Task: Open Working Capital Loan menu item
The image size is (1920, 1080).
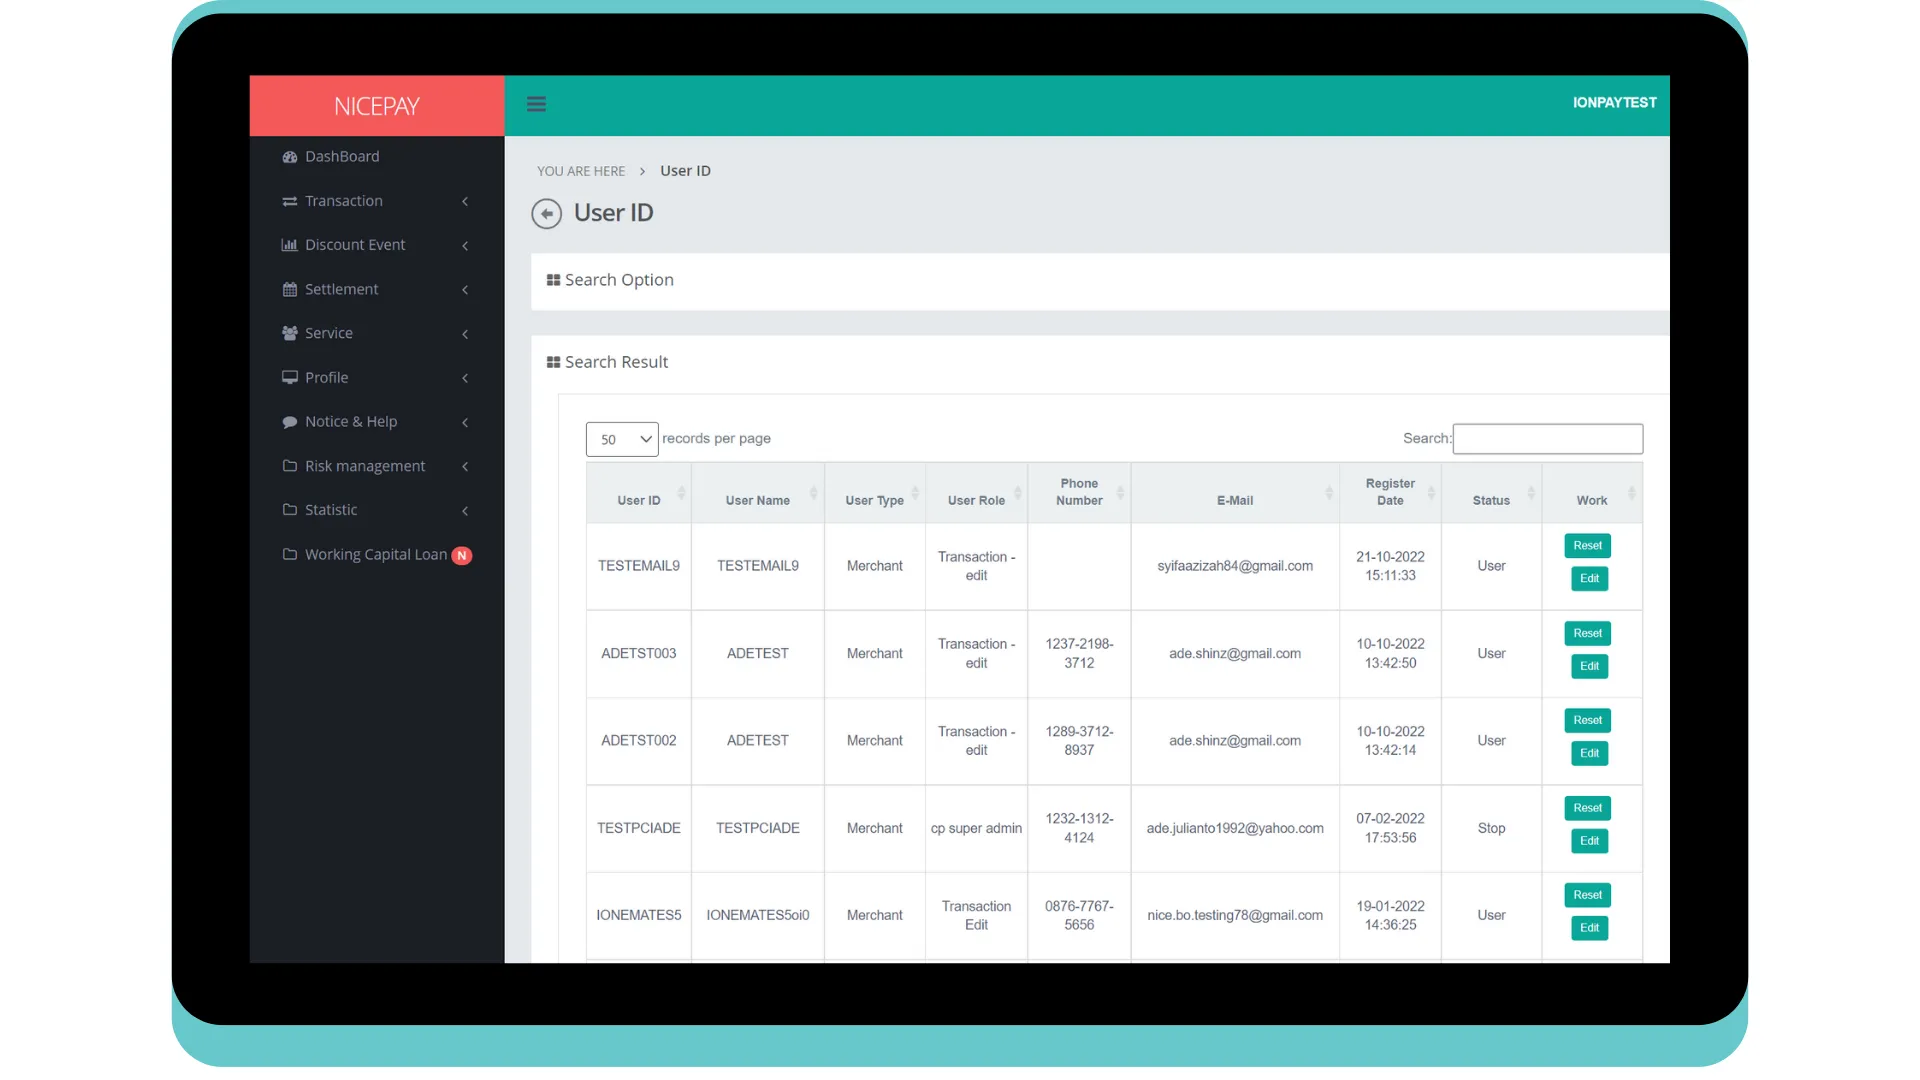Action: [x=377, y=555]
